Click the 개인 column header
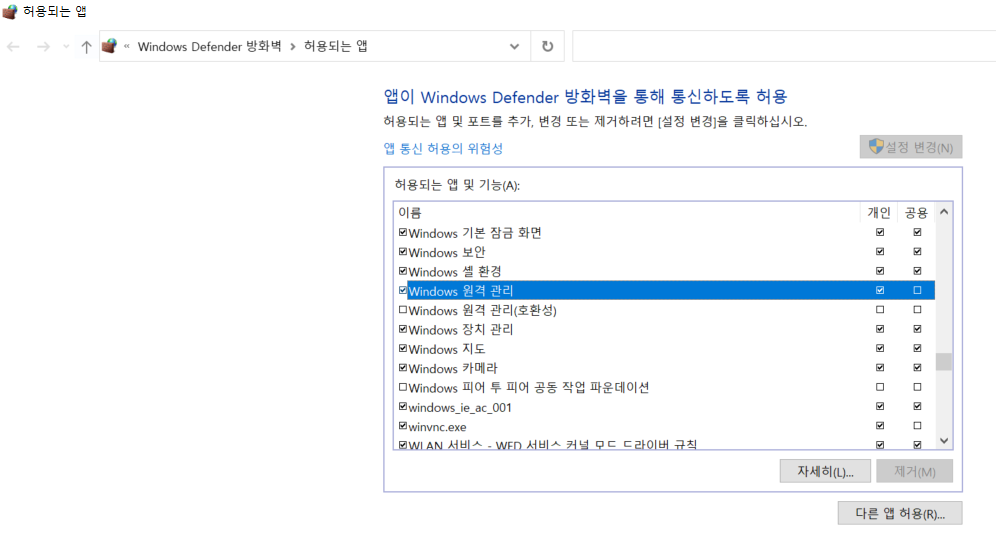 pyautogui.click(x=879, y=213)
